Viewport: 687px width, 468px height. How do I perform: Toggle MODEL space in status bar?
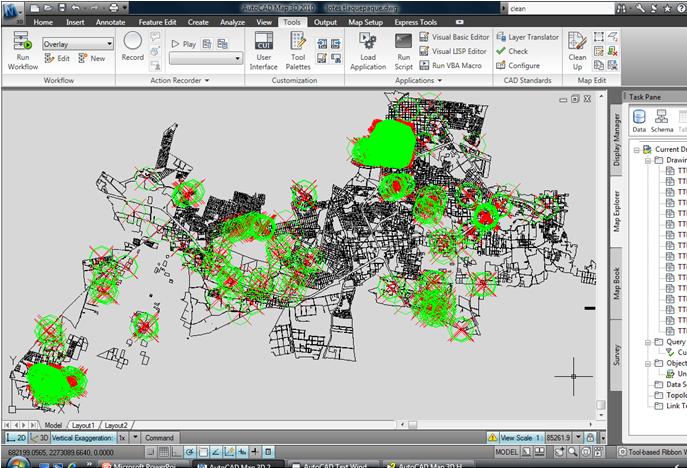pos(506,452)
